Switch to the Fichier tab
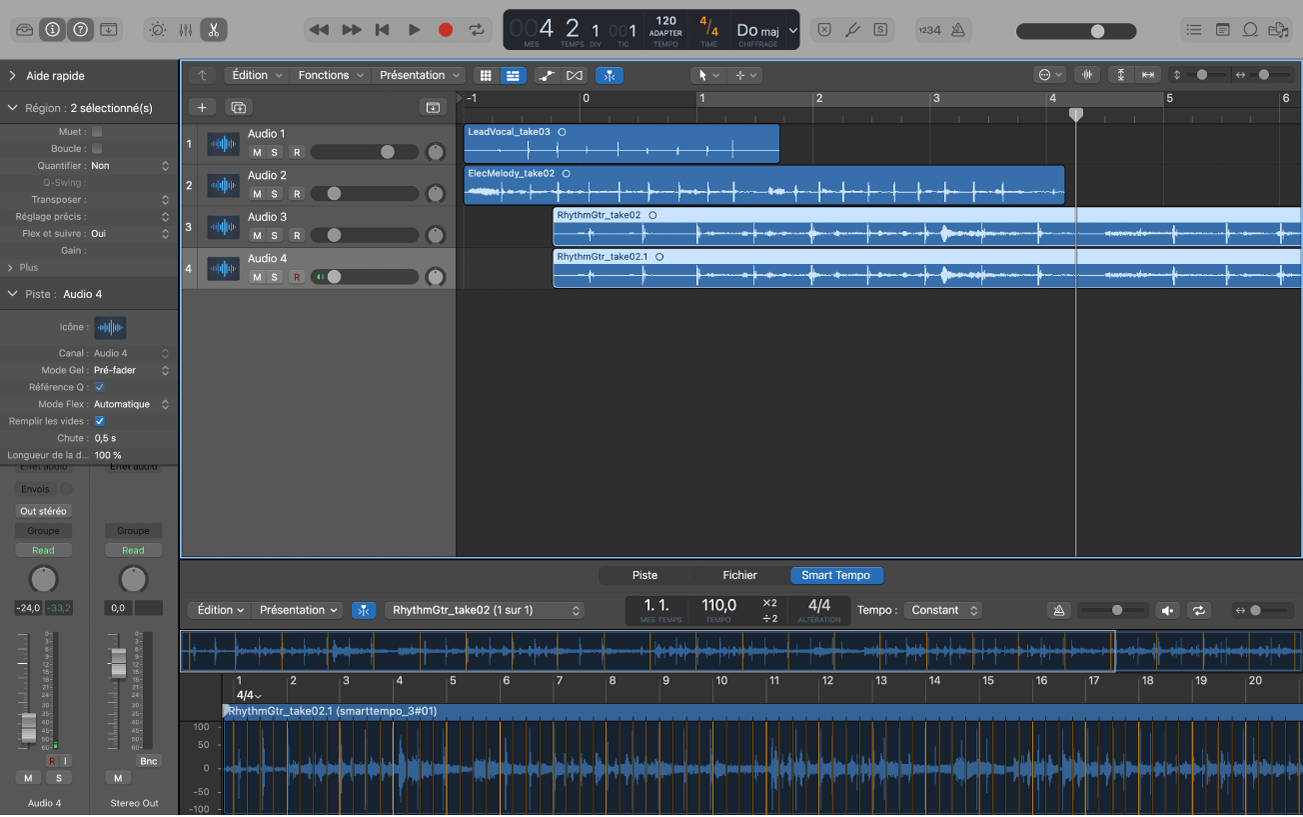The image size is (1303, 817). [x=740, y=575]
